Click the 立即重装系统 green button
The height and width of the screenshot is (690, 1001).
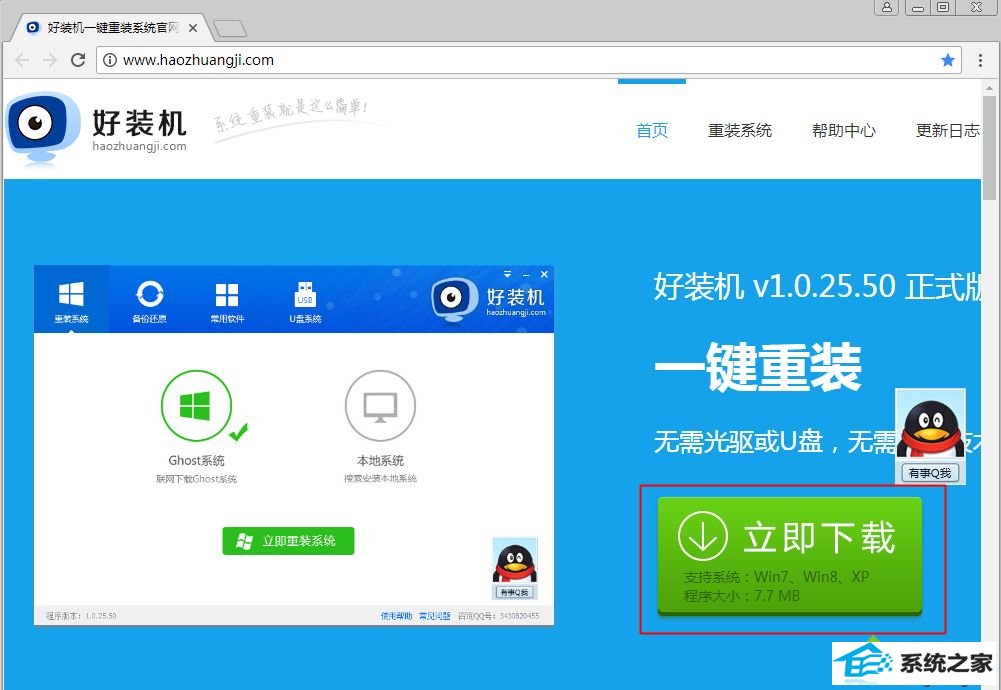[288, 541]
